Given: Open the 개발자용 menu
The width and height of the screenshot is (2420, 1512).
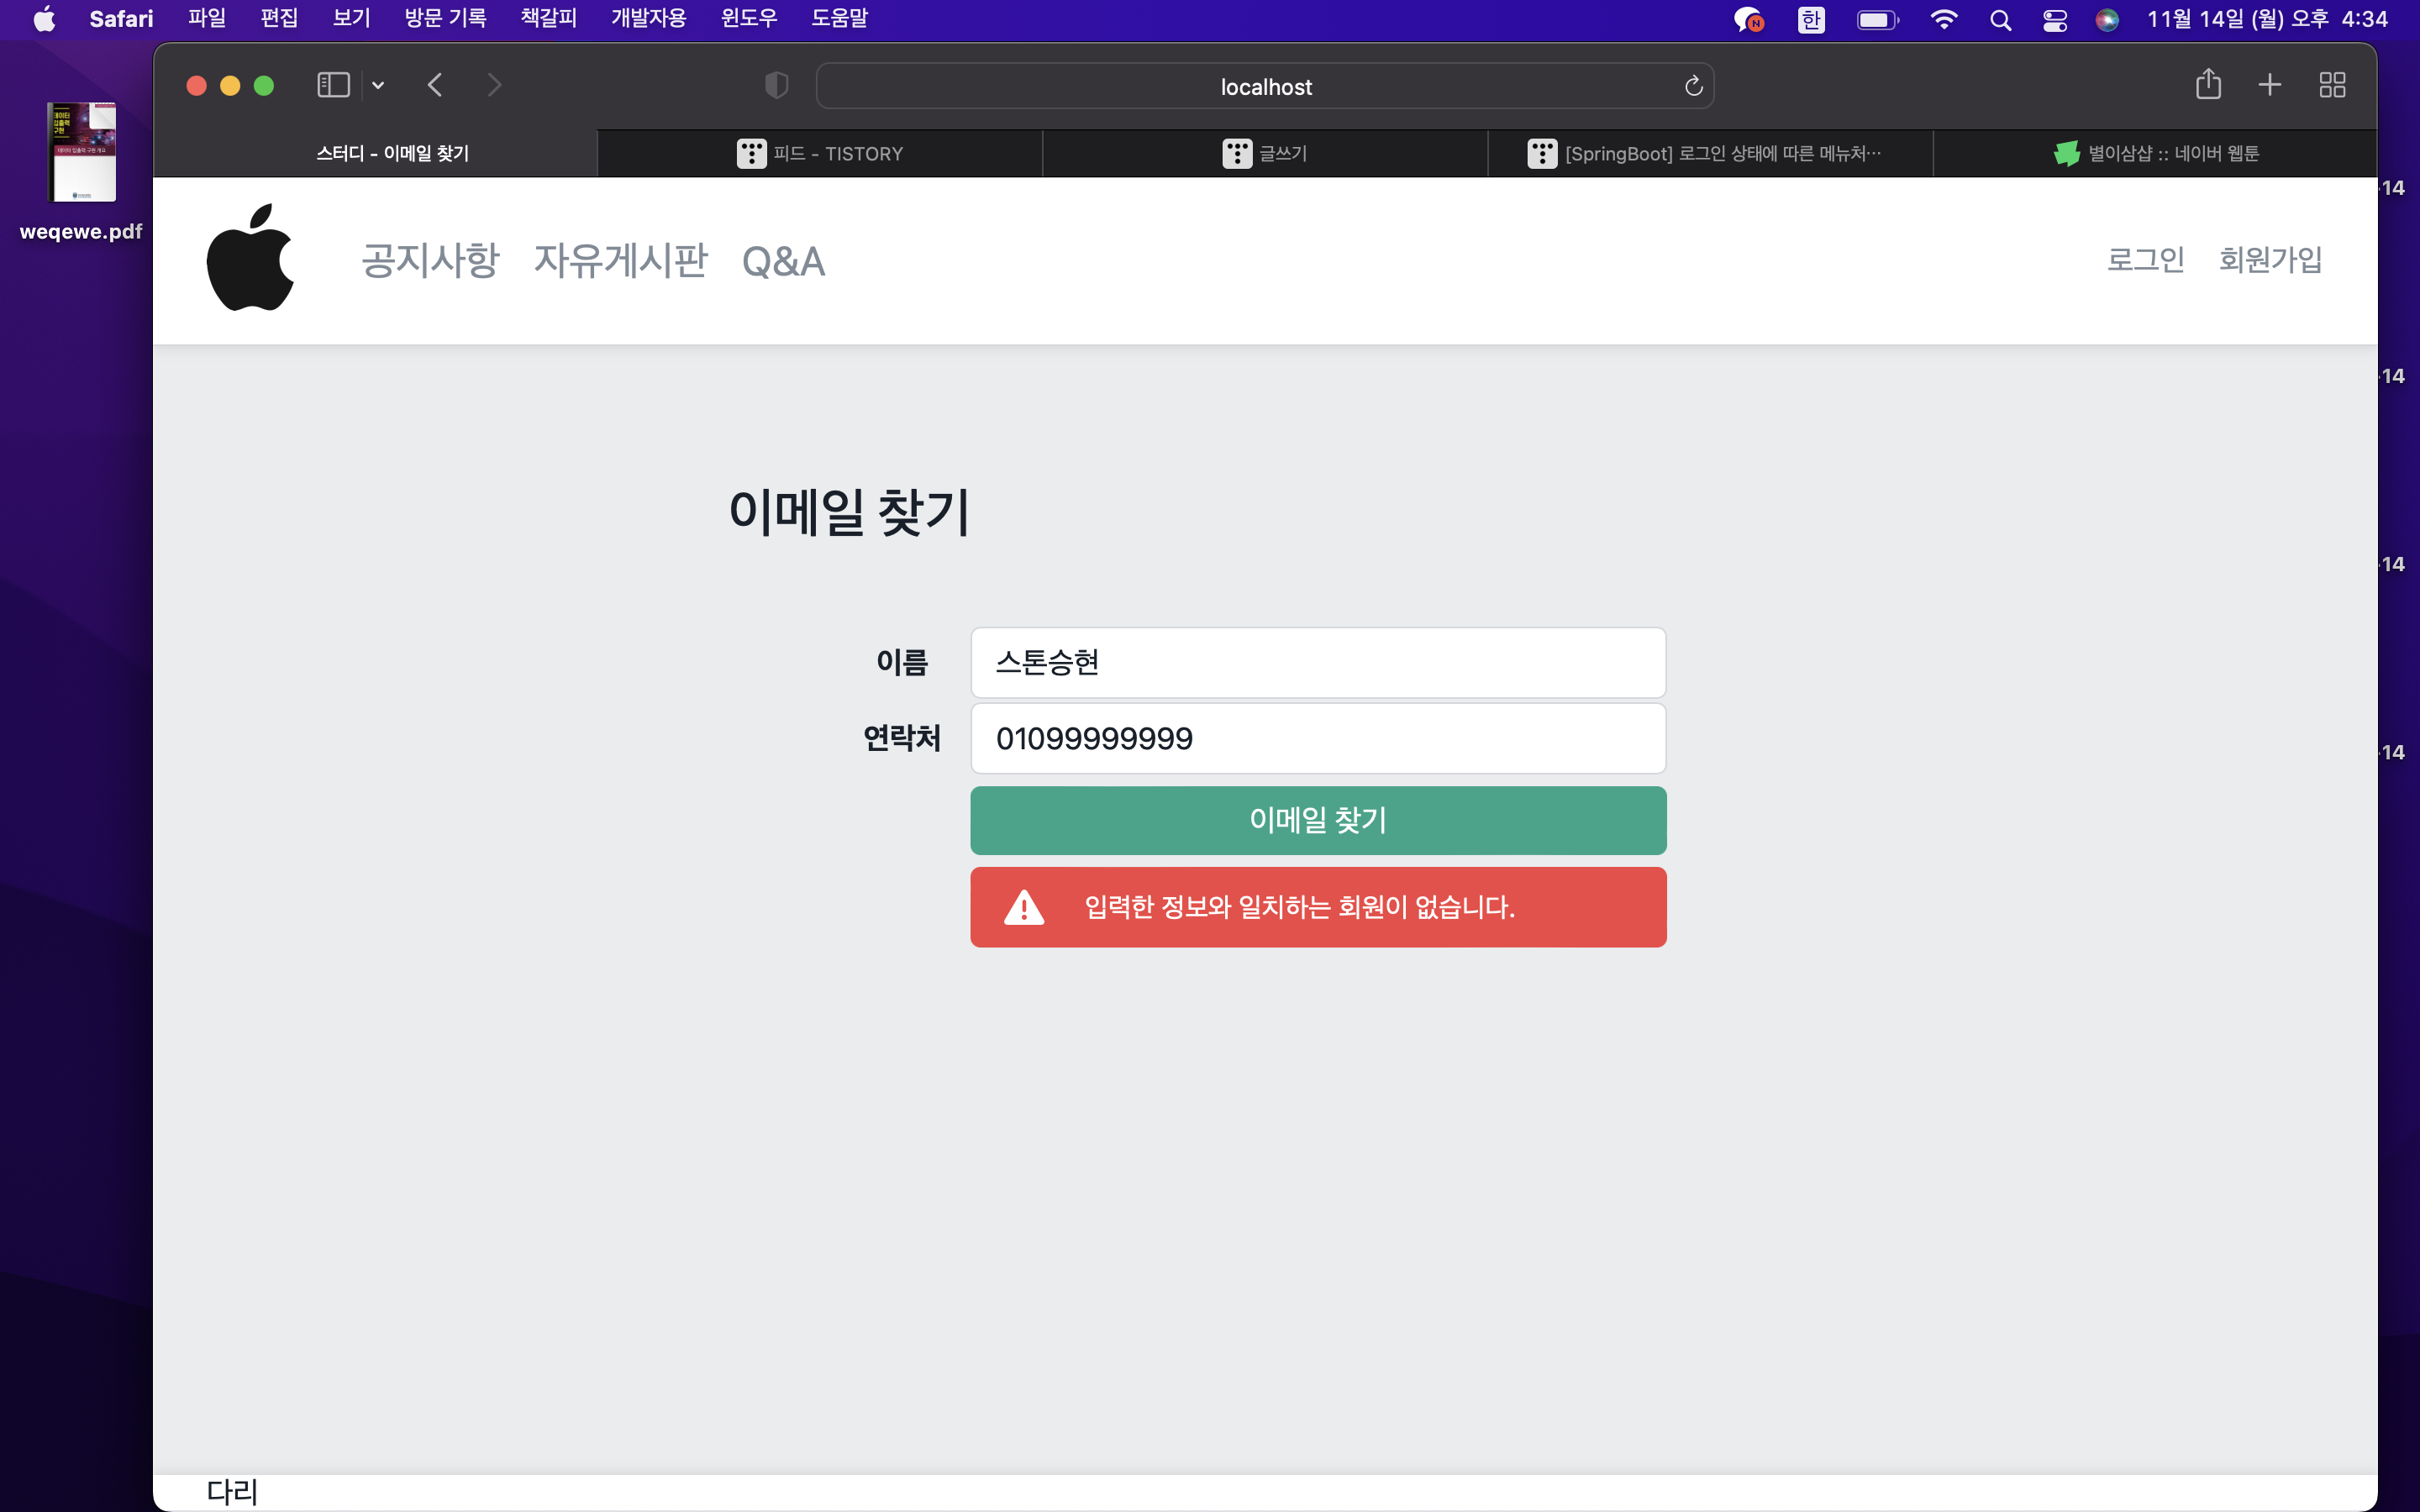Looking at the screenshot, I should [648, 18].
